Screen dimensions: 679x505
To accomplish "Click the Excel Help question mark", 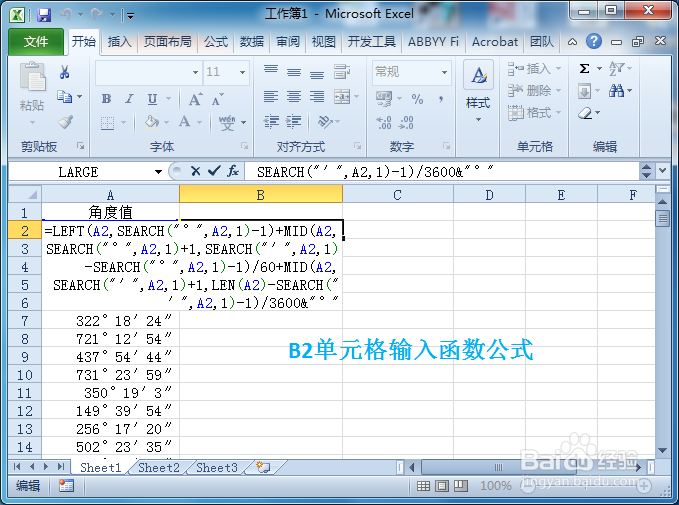I will [594, 42].
